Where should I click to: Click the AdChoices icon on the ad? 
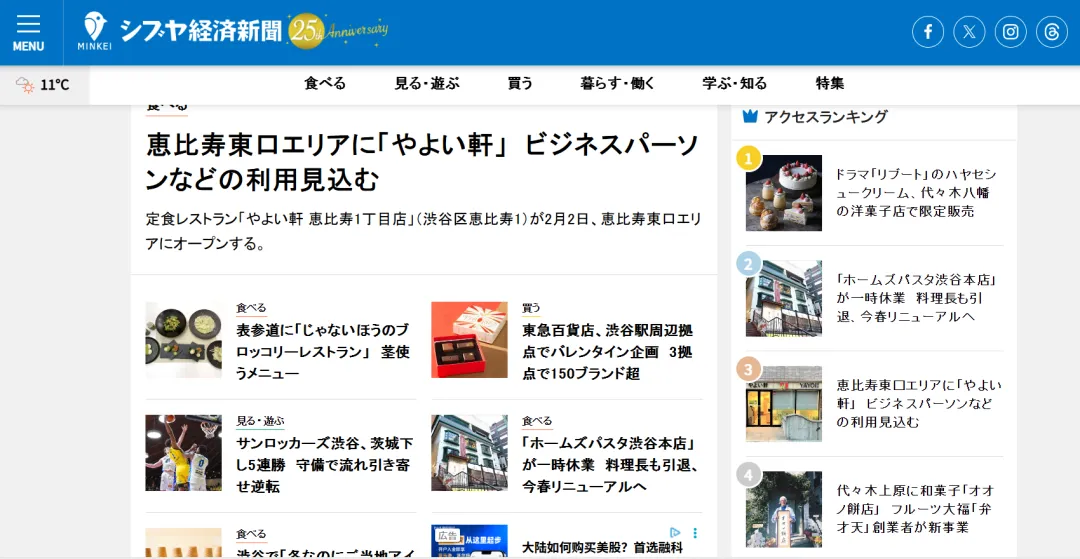coord(675,532)
